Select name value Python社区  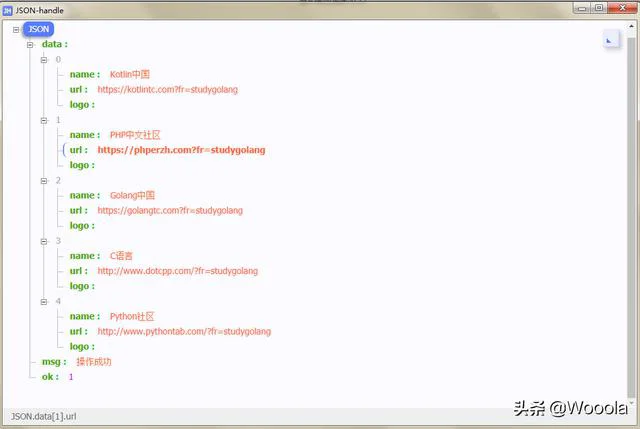(132, 316)
